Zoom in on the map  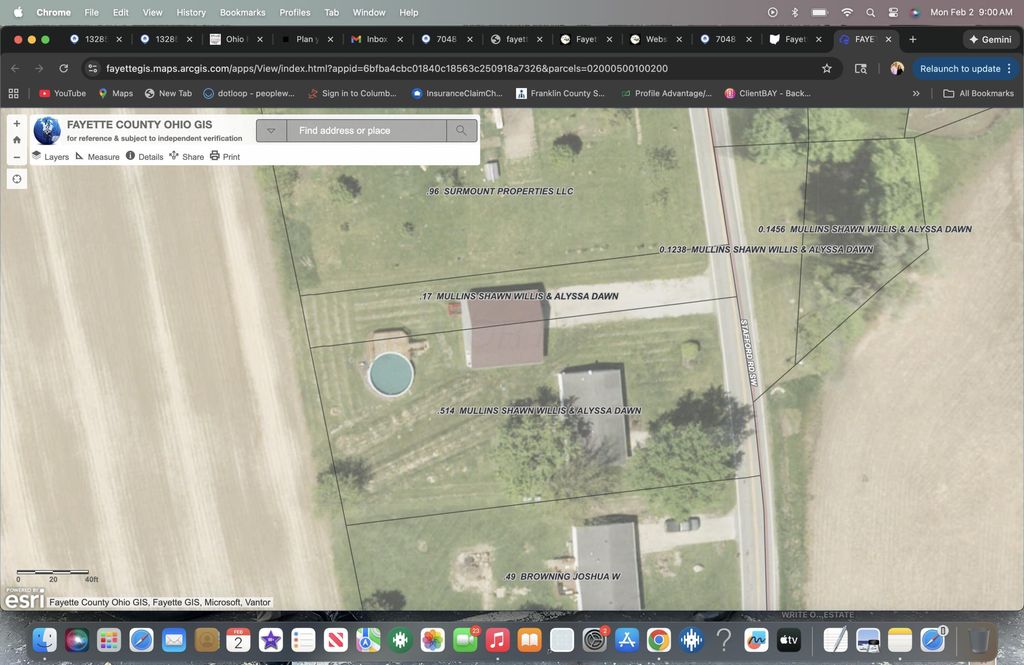[x=17, y=123]
